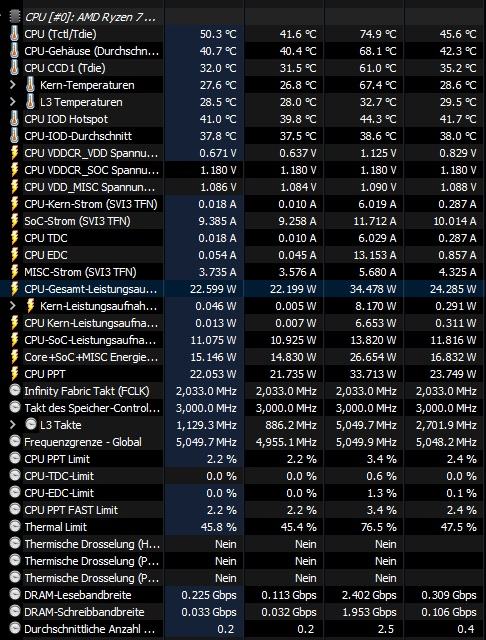Click maximum value 67.4 °C of Kern-Temperaturen

tap(378, 85)
